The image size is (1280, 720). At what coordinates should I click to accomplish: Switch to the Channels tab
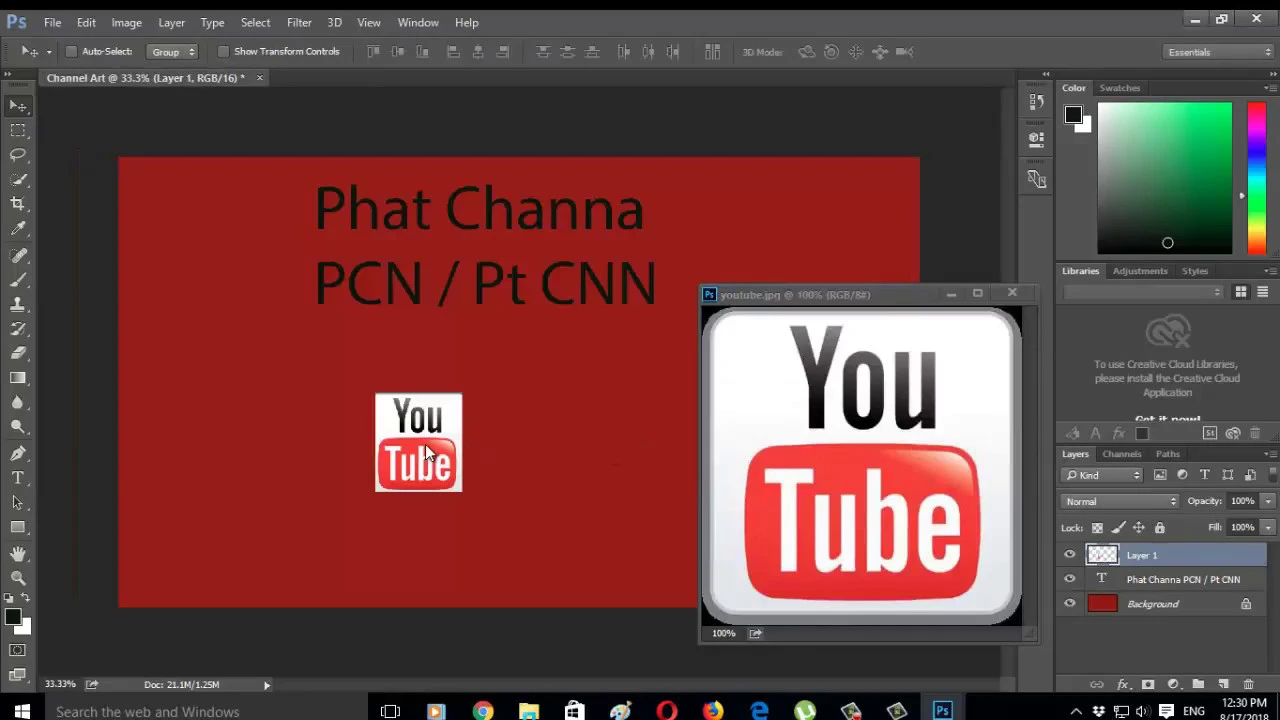[1121, 454]
